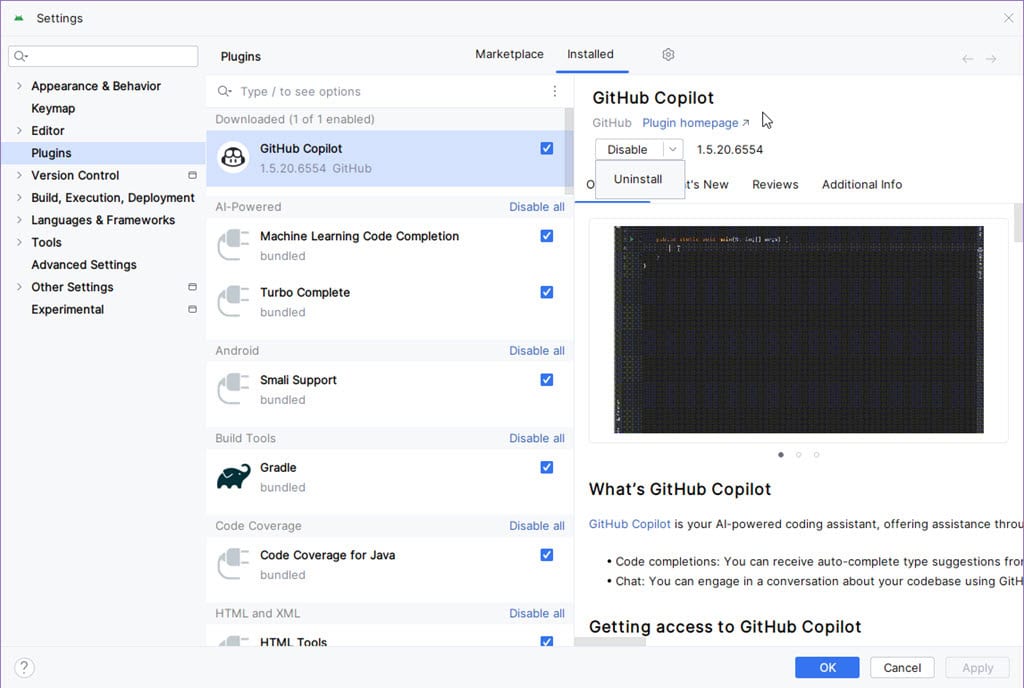Select Experimental in the settings tree
This screenshot has width=1024, height=688.
[x=67, y=309]
